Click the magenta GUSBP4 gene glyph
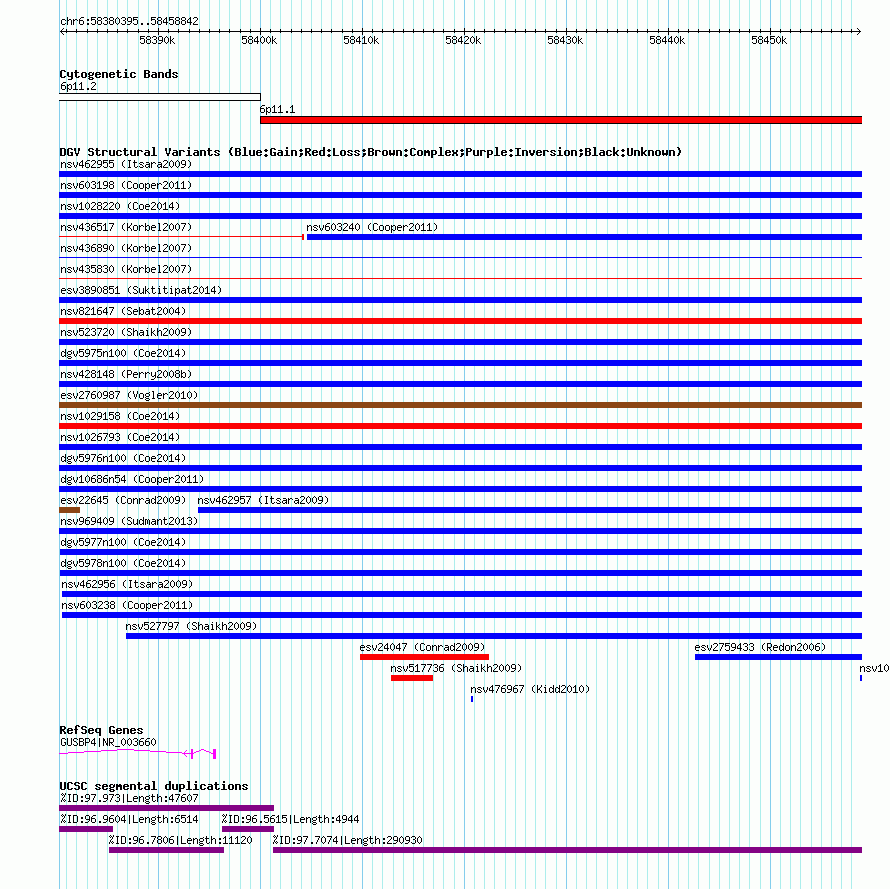Viewport: 890px width, 889px height. (137, 753)
